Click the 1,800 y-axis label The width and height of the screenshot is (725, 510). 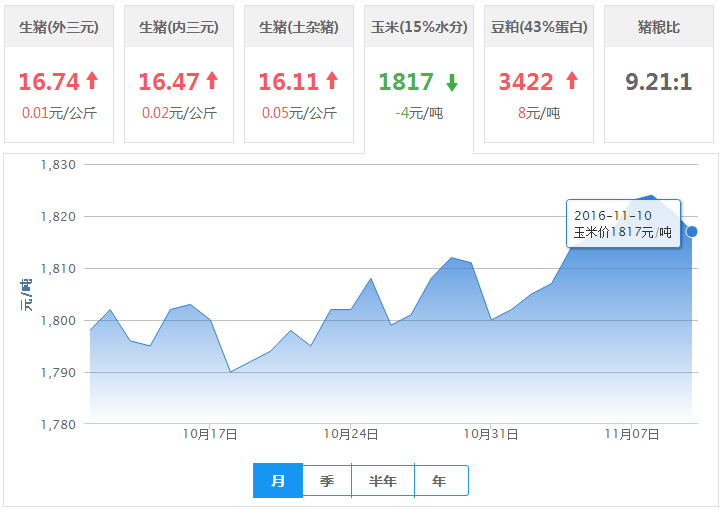pyautogui.click(x=58, y=320)
